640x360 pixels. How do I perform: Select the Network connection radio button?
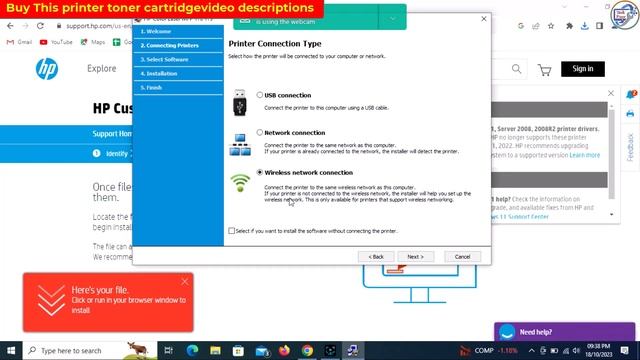click(260, 132)
